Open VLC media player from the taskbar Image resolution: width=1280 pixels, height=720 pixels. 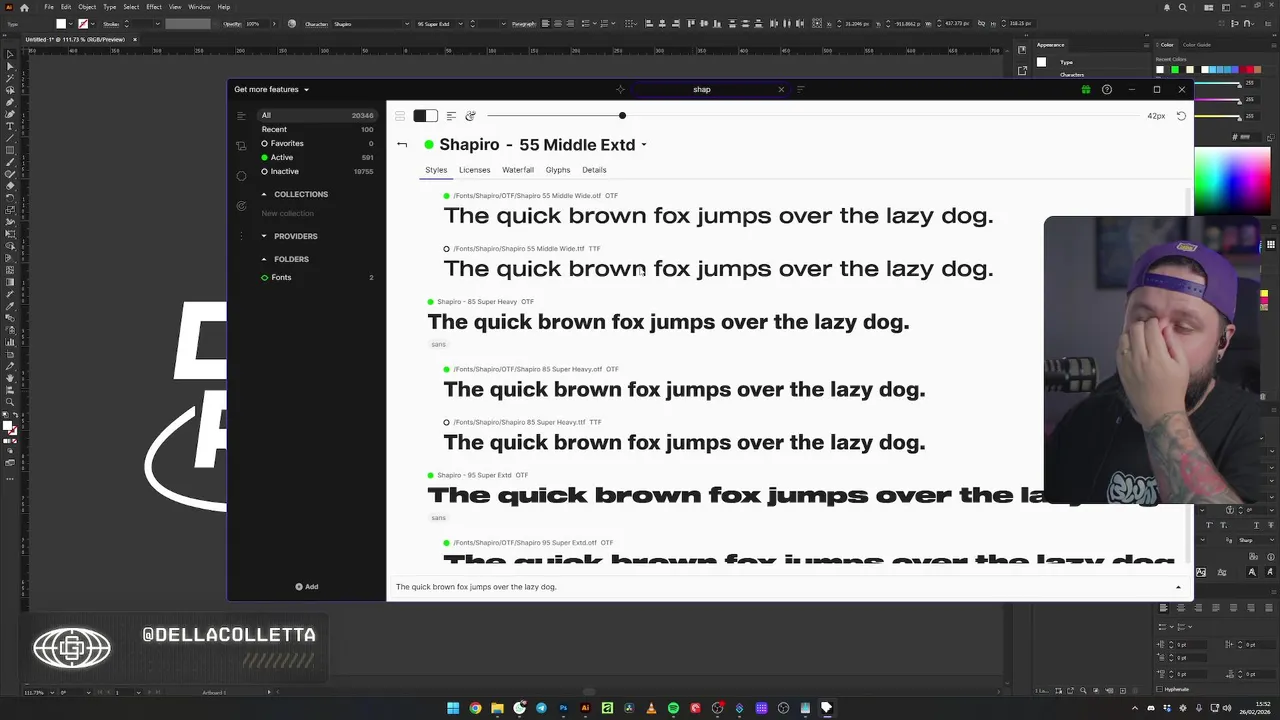[651, 708]
